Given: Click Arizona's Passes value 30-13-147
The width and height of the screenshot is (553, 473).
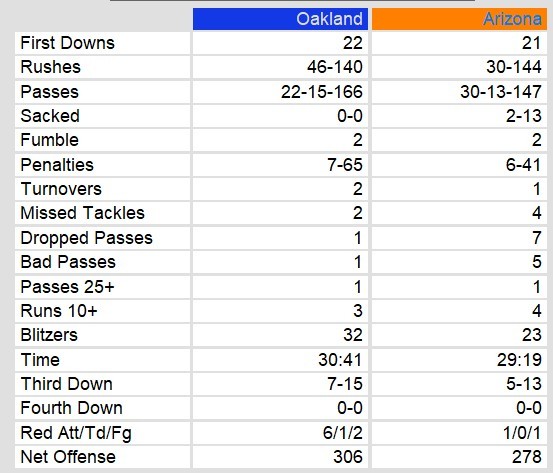Looking at the screenshot, I should [x=501, y=92].
